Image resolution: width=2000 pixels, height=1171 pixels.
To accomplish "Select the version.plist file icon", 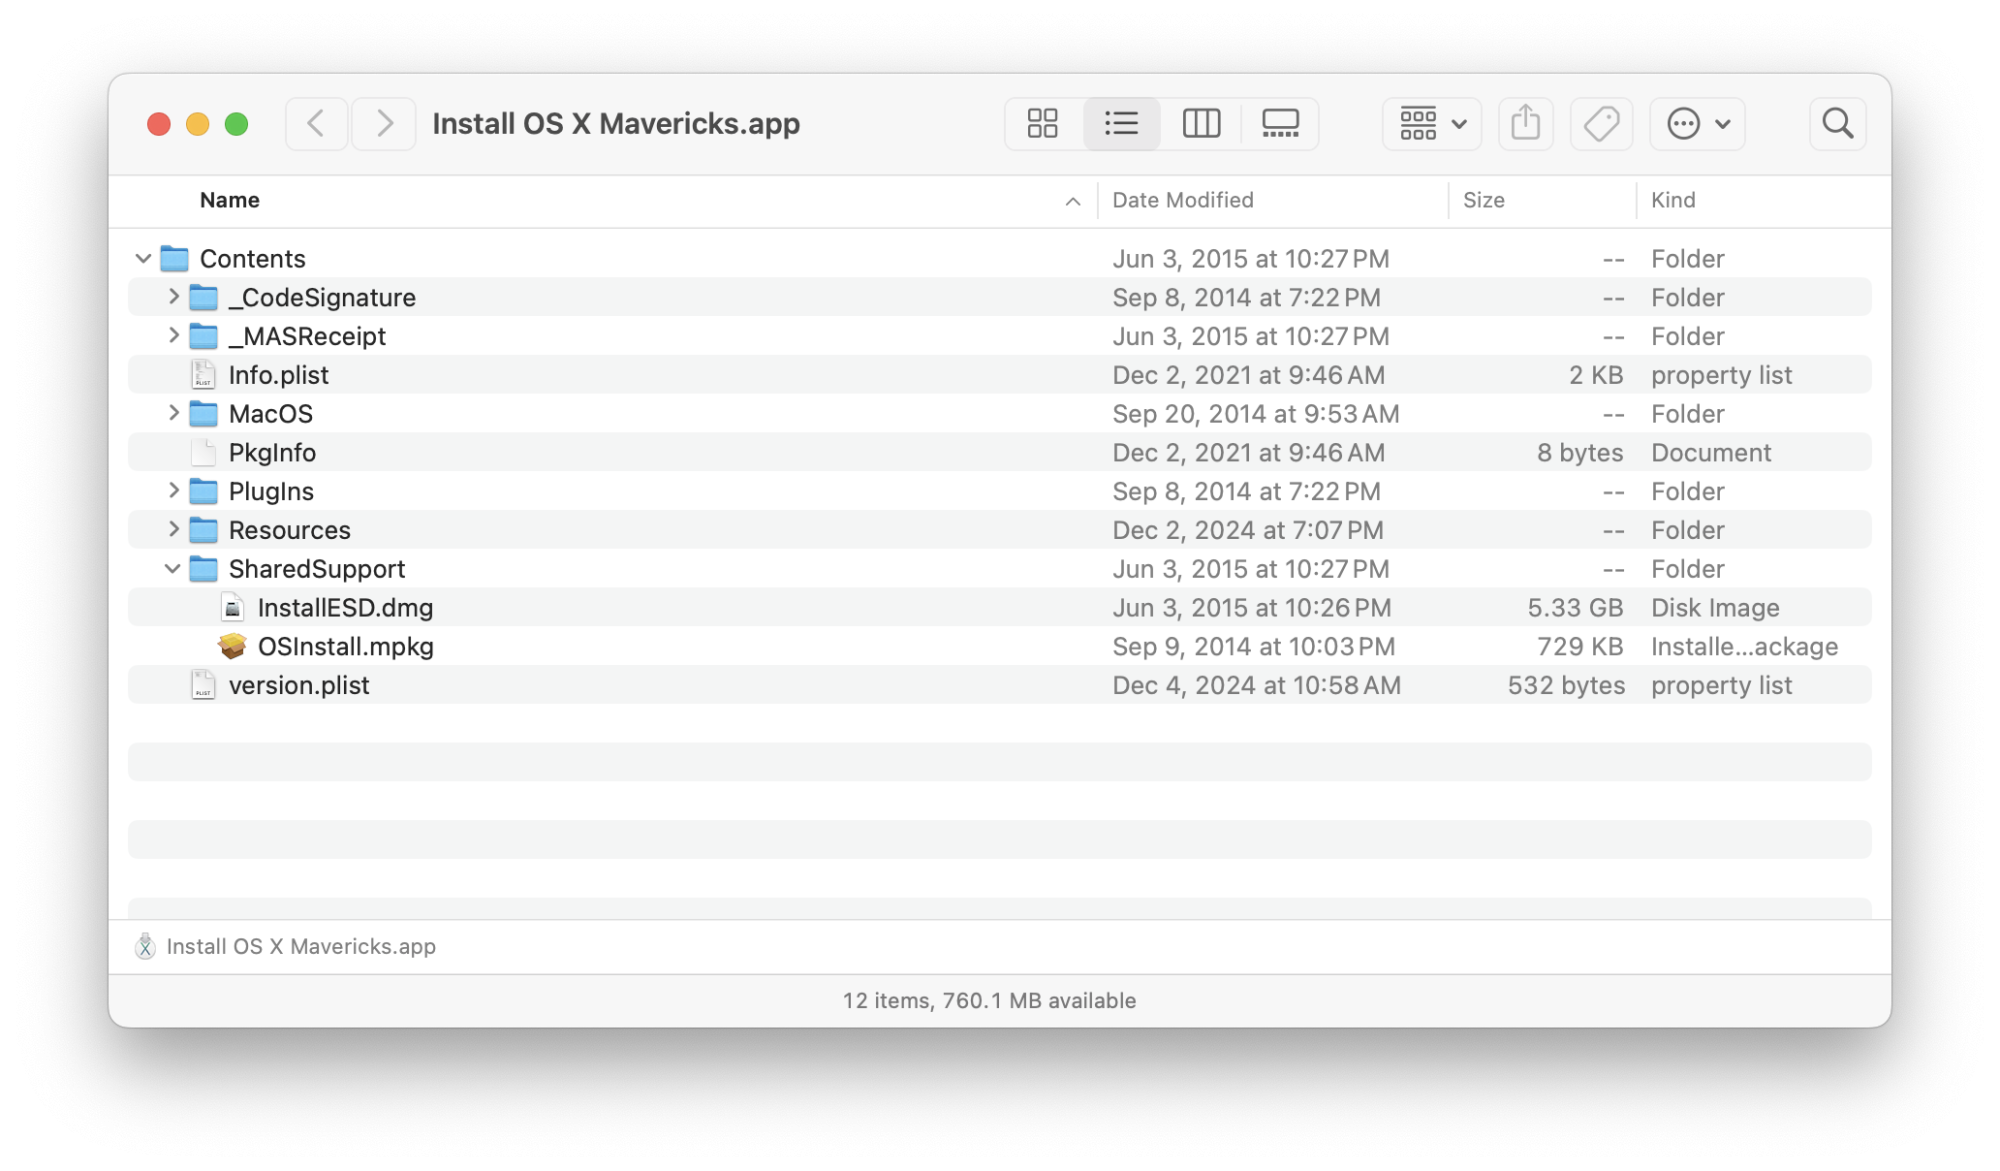I will 204,685.
